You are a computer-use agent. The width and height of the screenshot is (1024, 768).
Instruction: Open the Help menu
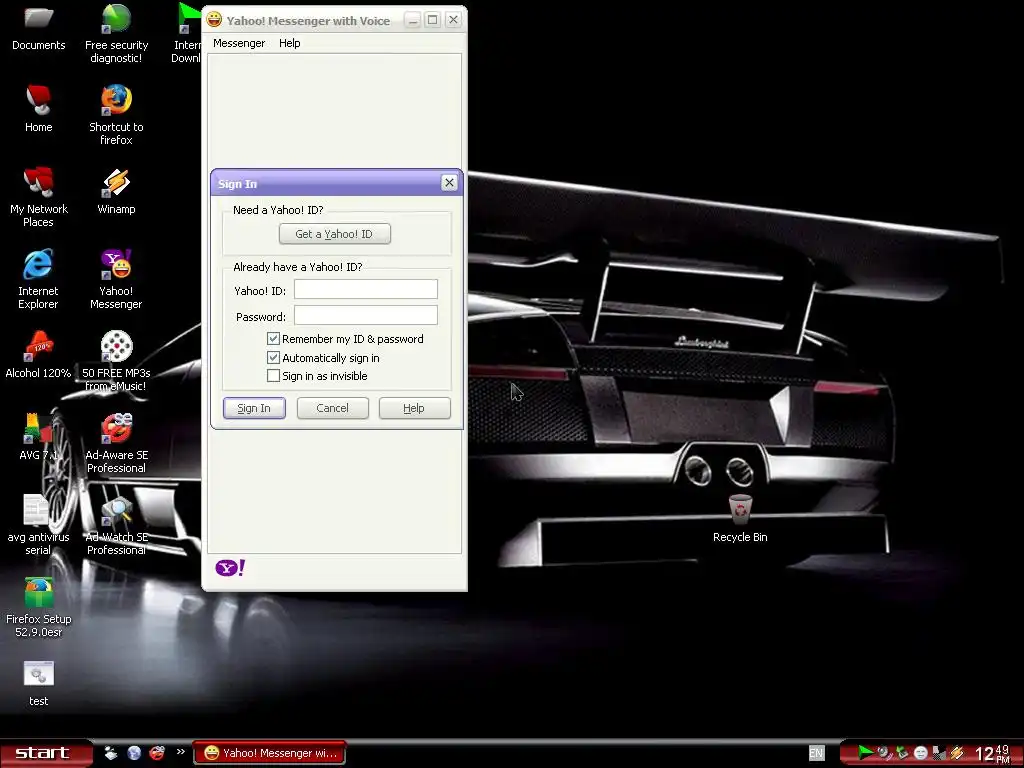(289, 43)
